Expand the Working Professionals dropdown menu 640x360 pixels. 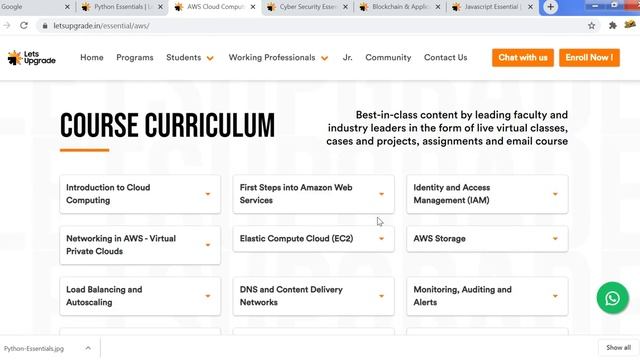(278, 58)
